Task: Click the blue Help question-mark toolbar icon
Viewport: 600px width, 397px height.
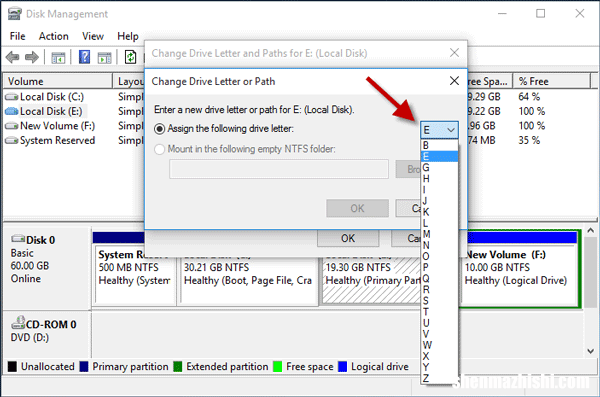Action: [x=84, y=57]
